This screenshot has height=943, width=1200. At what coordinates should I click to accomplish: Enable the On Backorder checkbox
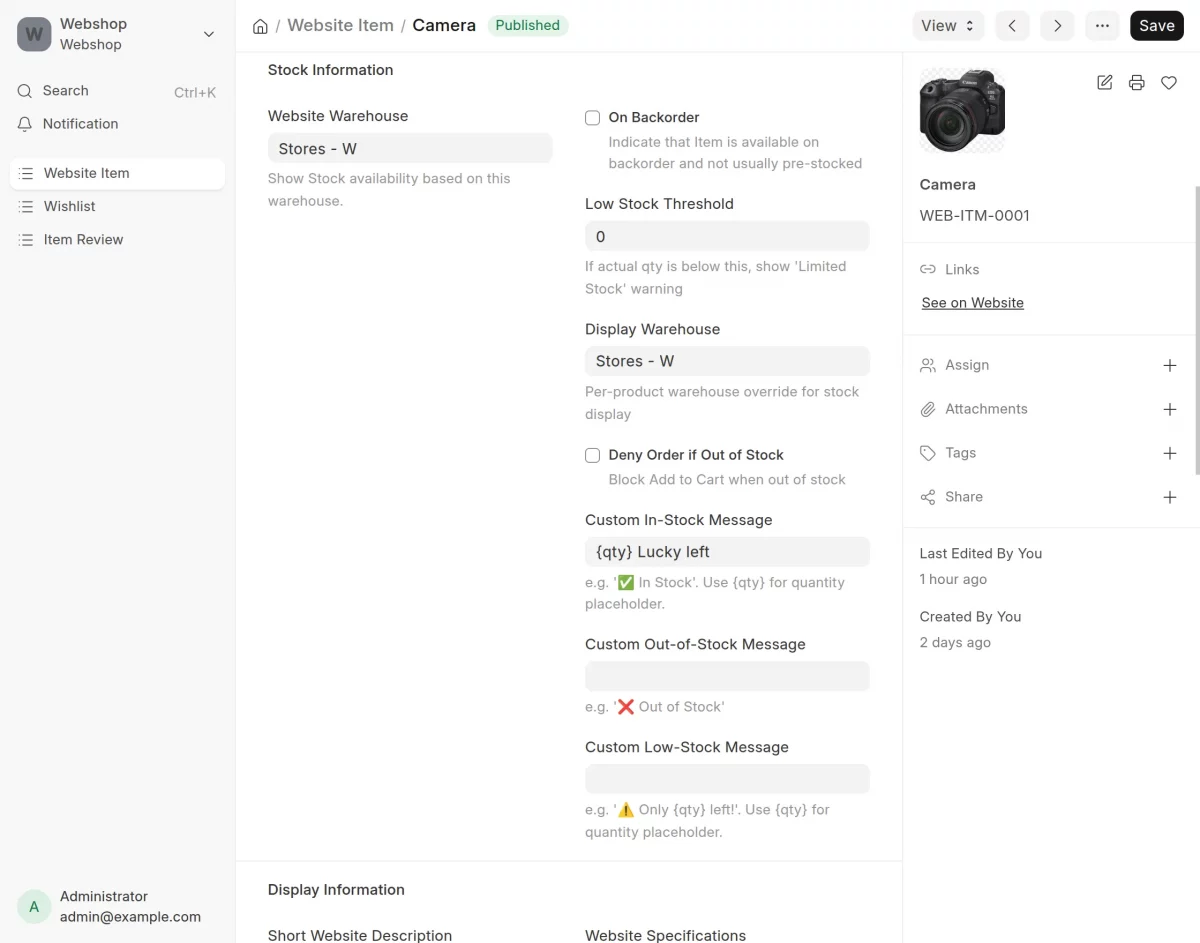point(592,118)
